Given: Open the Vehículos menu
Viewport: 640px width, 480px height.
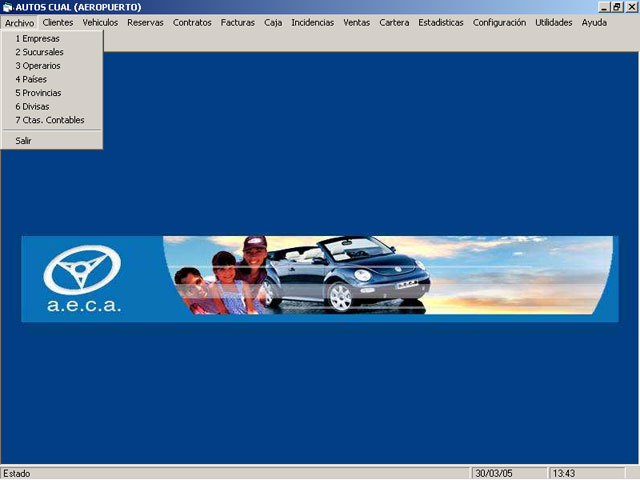Looking at the screenshot, I should pyautogui.click(x=100, y=22).
